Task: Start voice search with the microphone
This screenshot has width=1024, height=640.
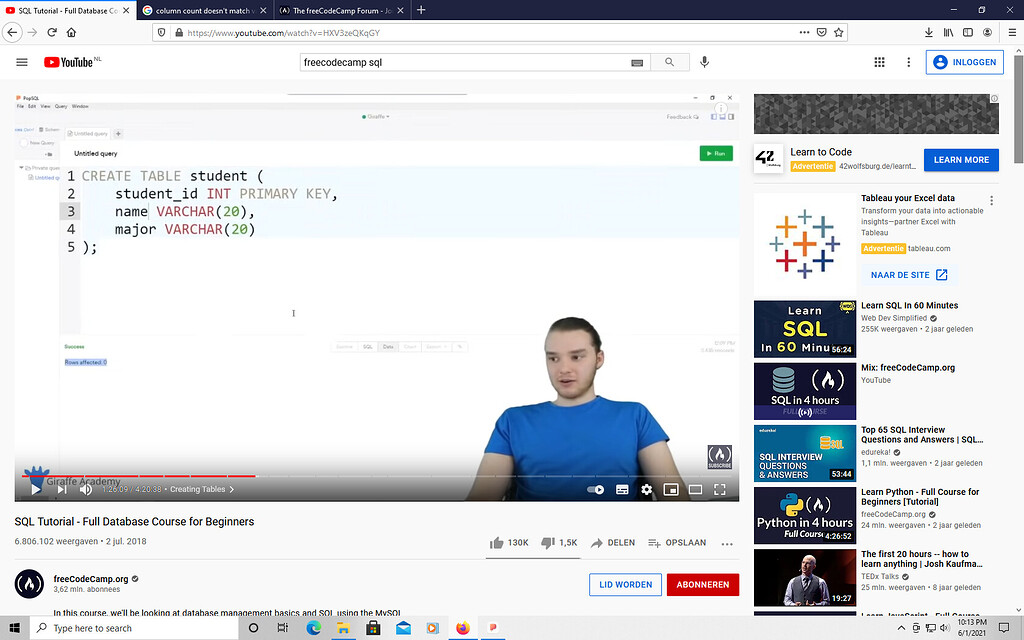Action: [704, 62]
